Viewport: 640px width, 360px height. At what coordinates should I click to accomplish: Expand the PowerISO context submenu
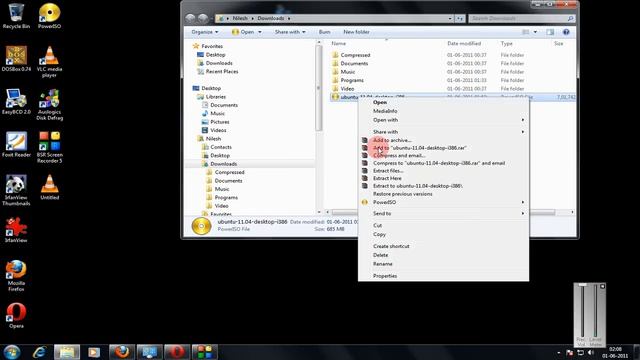pos(443,202)
